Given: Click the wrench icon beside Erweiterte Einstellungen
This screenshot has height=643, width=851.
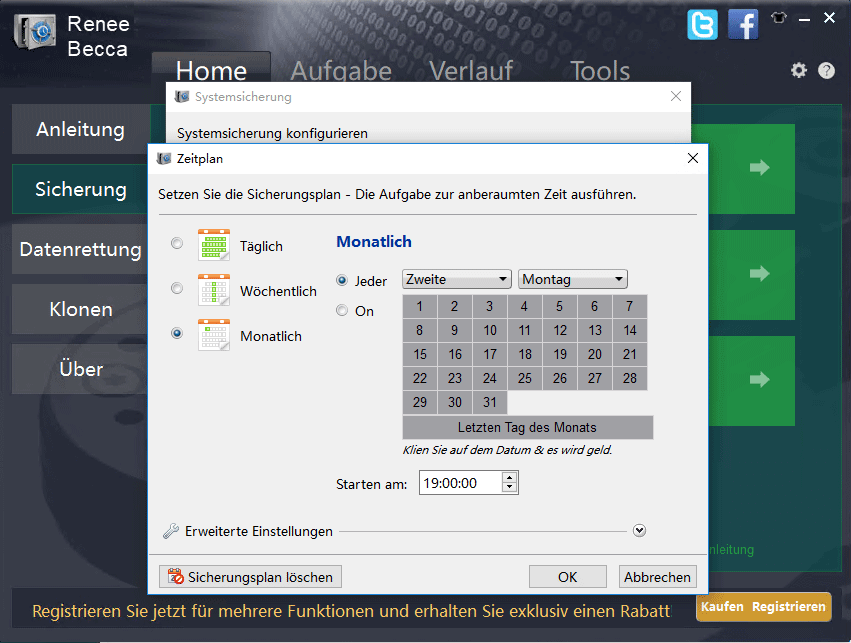Looking at the screenshot, I should tap(171, 531).
